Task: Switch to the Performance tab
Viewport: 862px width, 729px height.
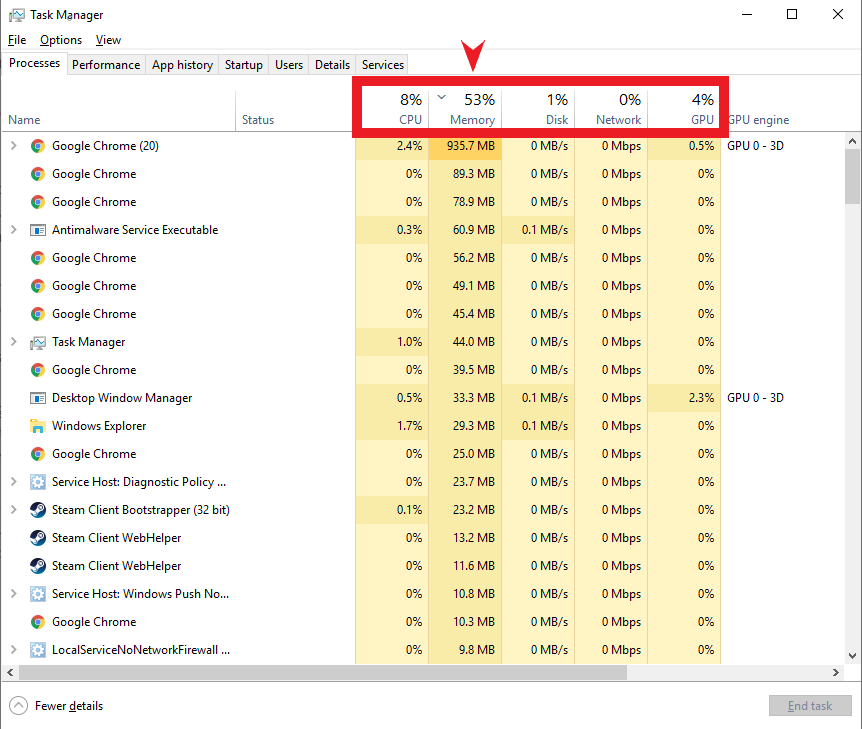Action: click(x=106, y=65)
